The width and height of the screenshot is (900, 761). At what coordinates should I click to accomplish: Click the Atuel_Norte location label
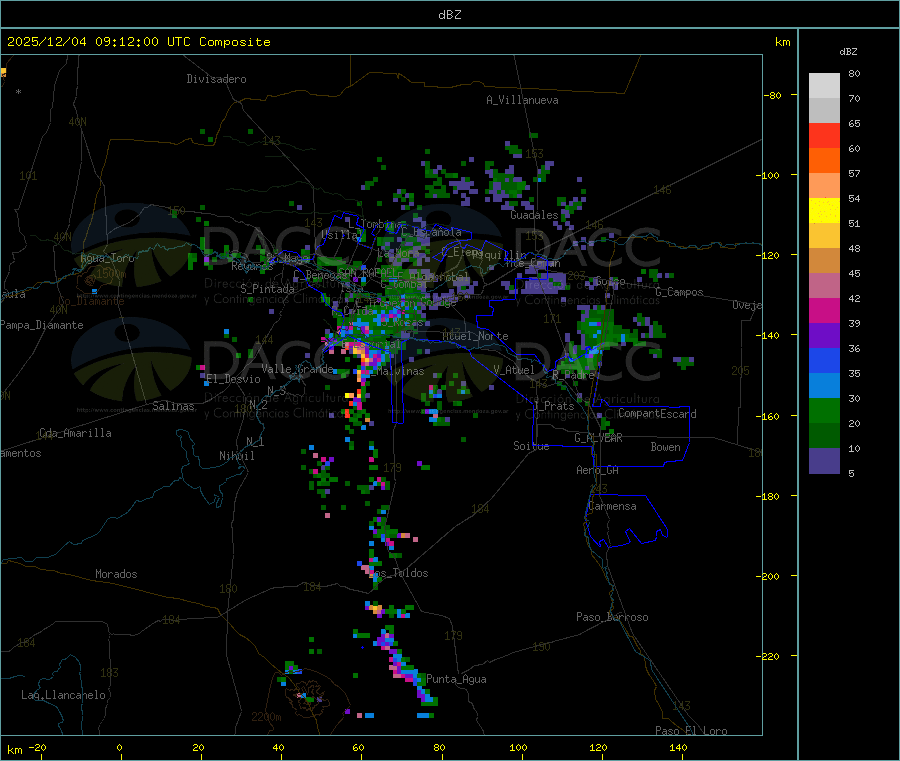(x=475, y=336)
